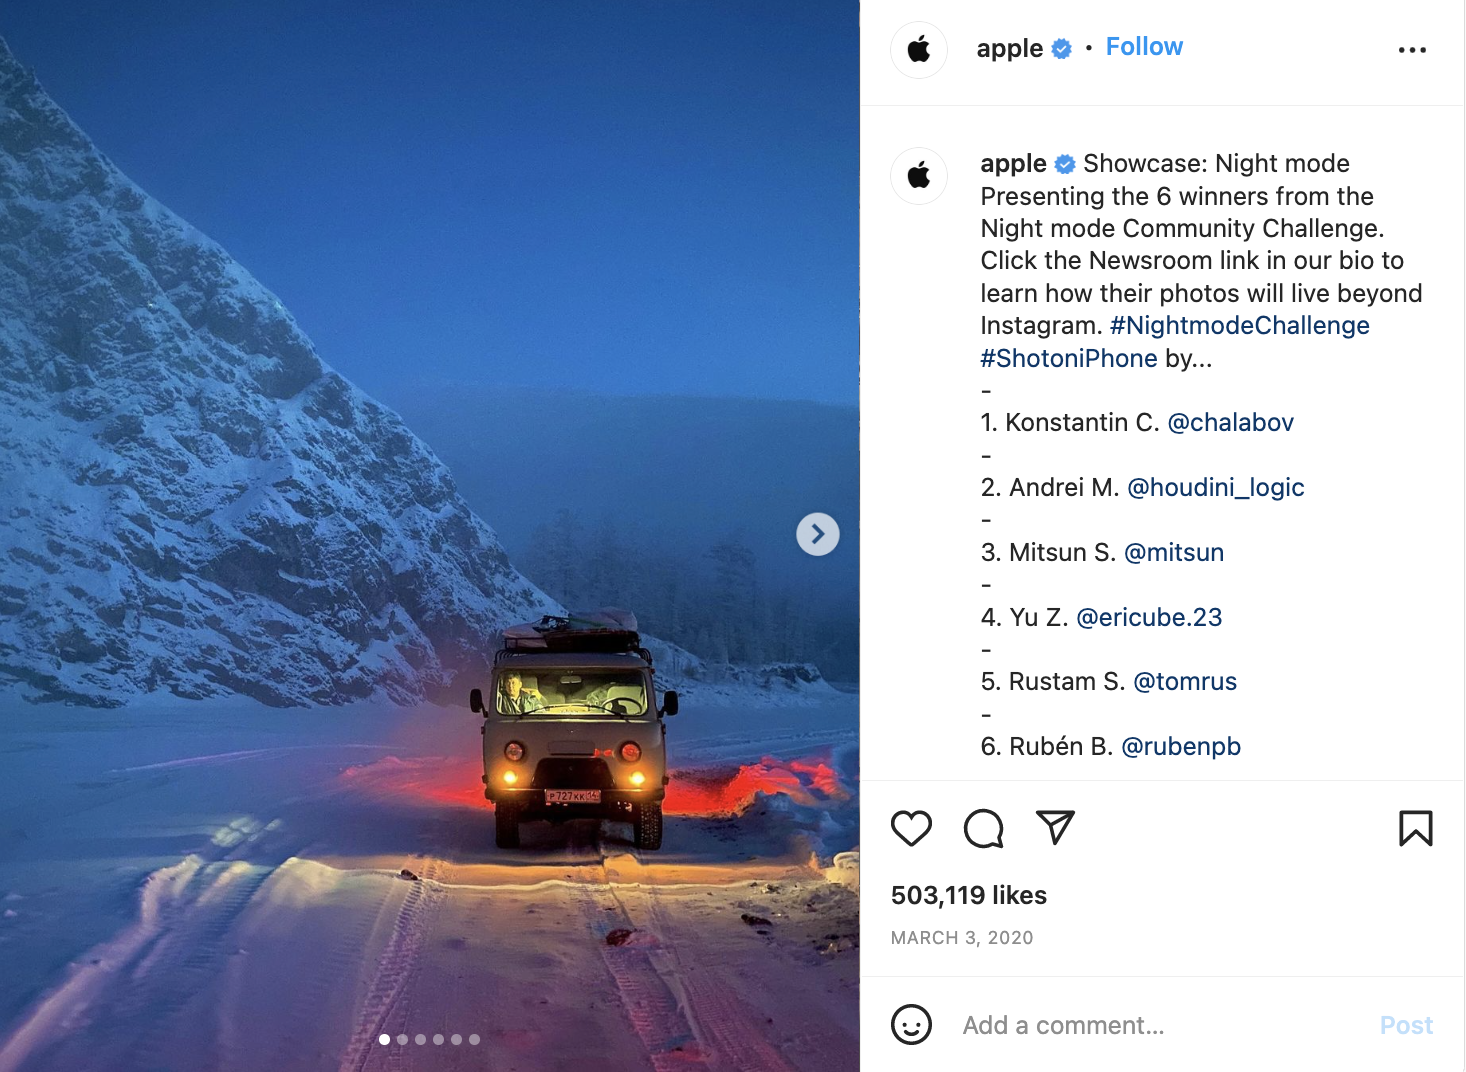1466x1072 pixels.
Task: Visit the @mitsun profile
Action: tap(1174, 552)
